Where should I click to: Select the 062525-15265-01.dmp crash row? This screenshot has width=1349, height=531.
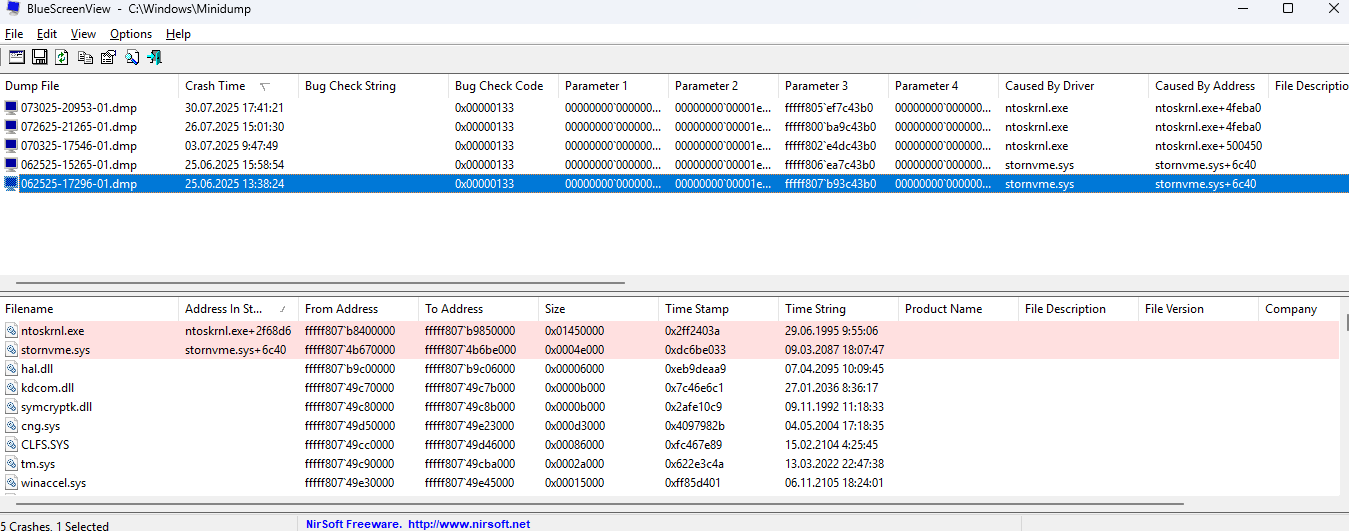674,165
